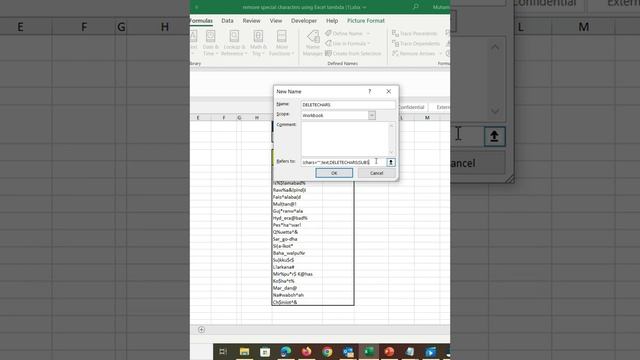Click the help question mark in New Name dialog
The height and width of the screenshot is (360, 640).
pyautogui.click(x=369, y=91)
